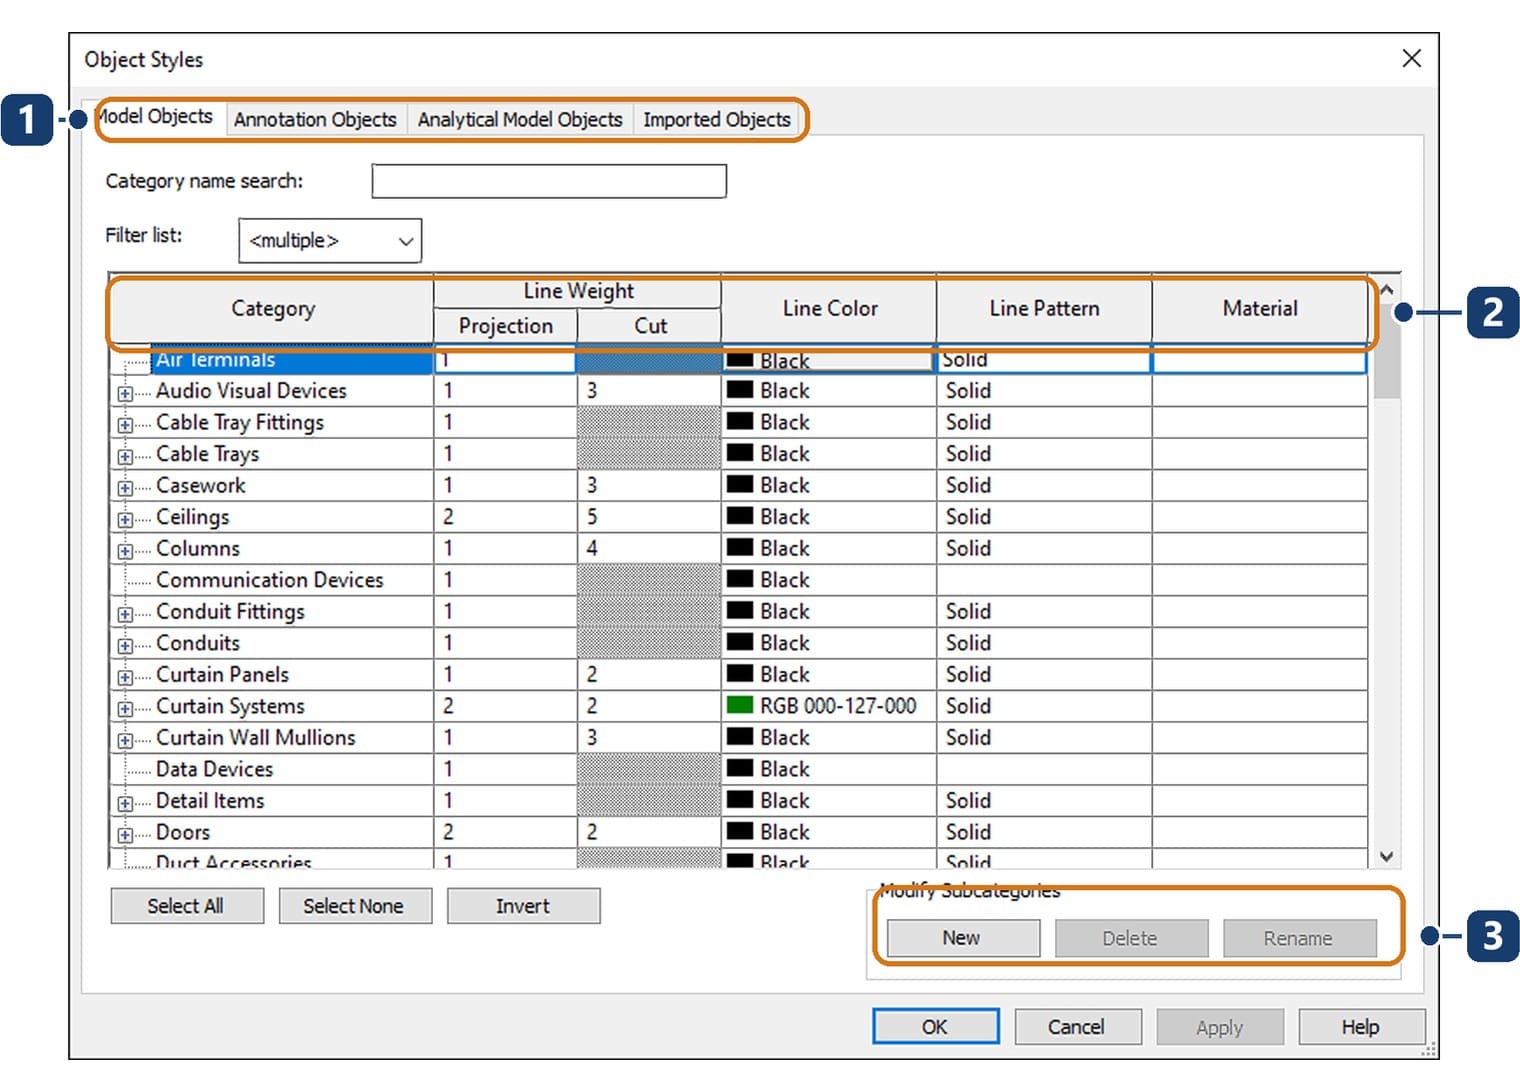Click the Apply button
1520x1092 pixels.
click(x=1219, y=1027)
